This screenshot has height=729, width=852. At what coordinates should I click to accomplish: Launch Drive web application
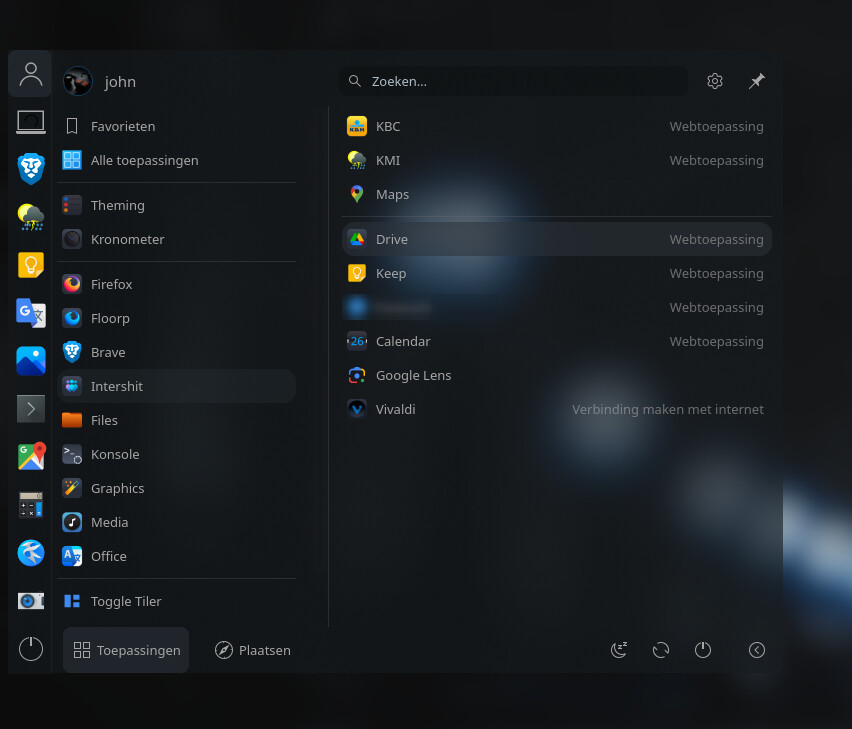556,239
